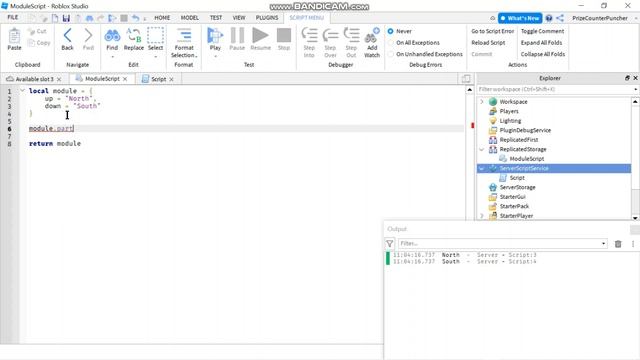Click Toggle Comment action
Image resolution: width=640 pixels, height=360 pixels.
[x=542, y=31]
